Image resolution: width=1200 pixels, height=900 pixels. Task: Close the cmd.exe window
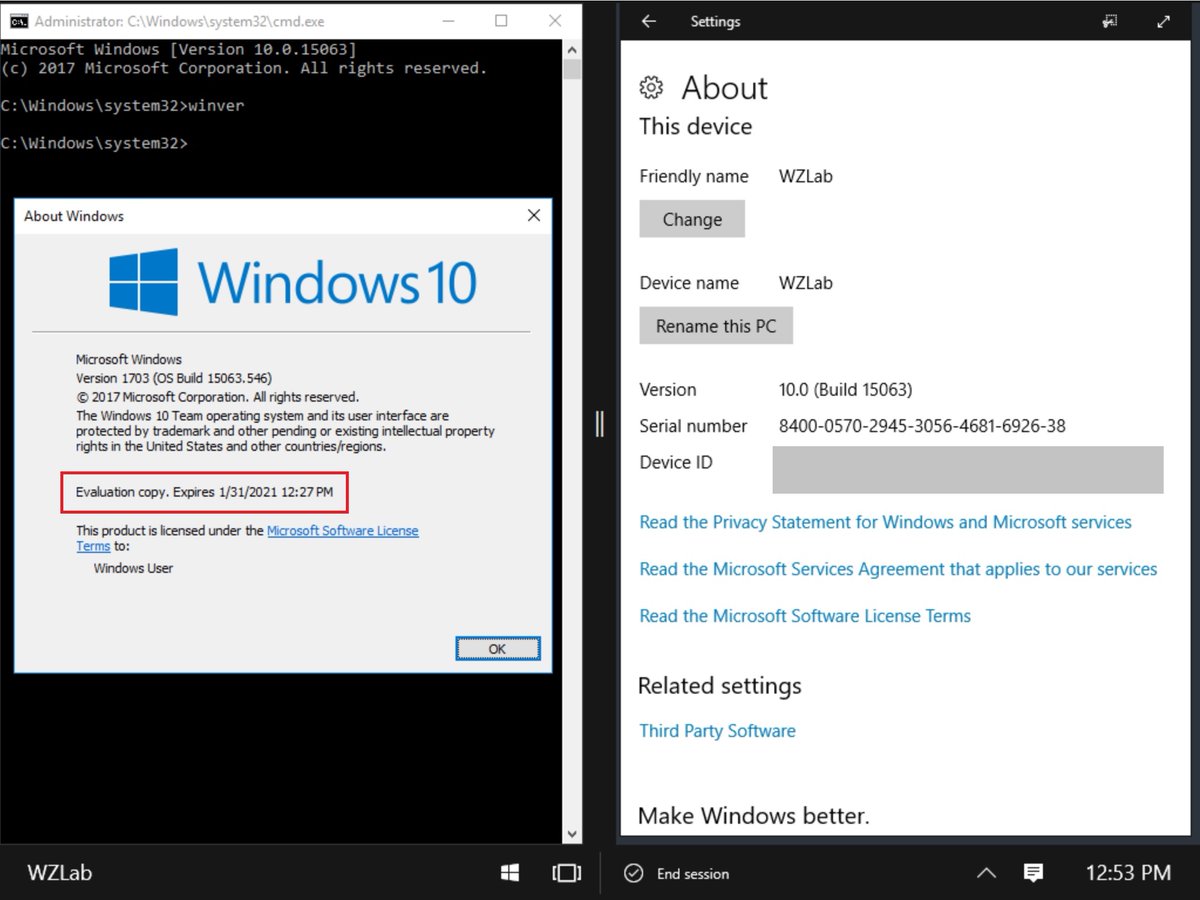(556, 20)
